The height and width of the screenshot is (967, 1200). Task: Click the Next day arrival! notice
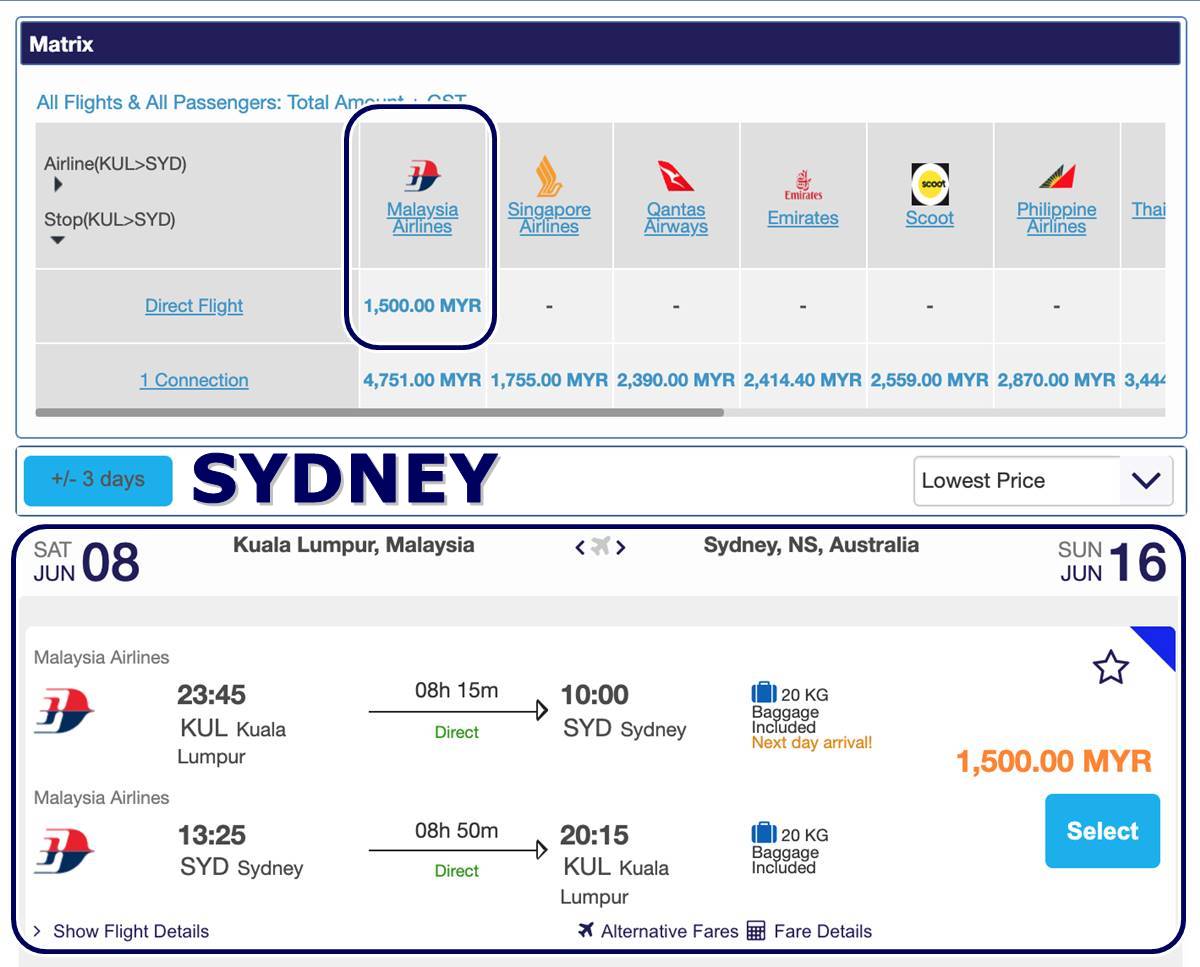pos(812,743)
